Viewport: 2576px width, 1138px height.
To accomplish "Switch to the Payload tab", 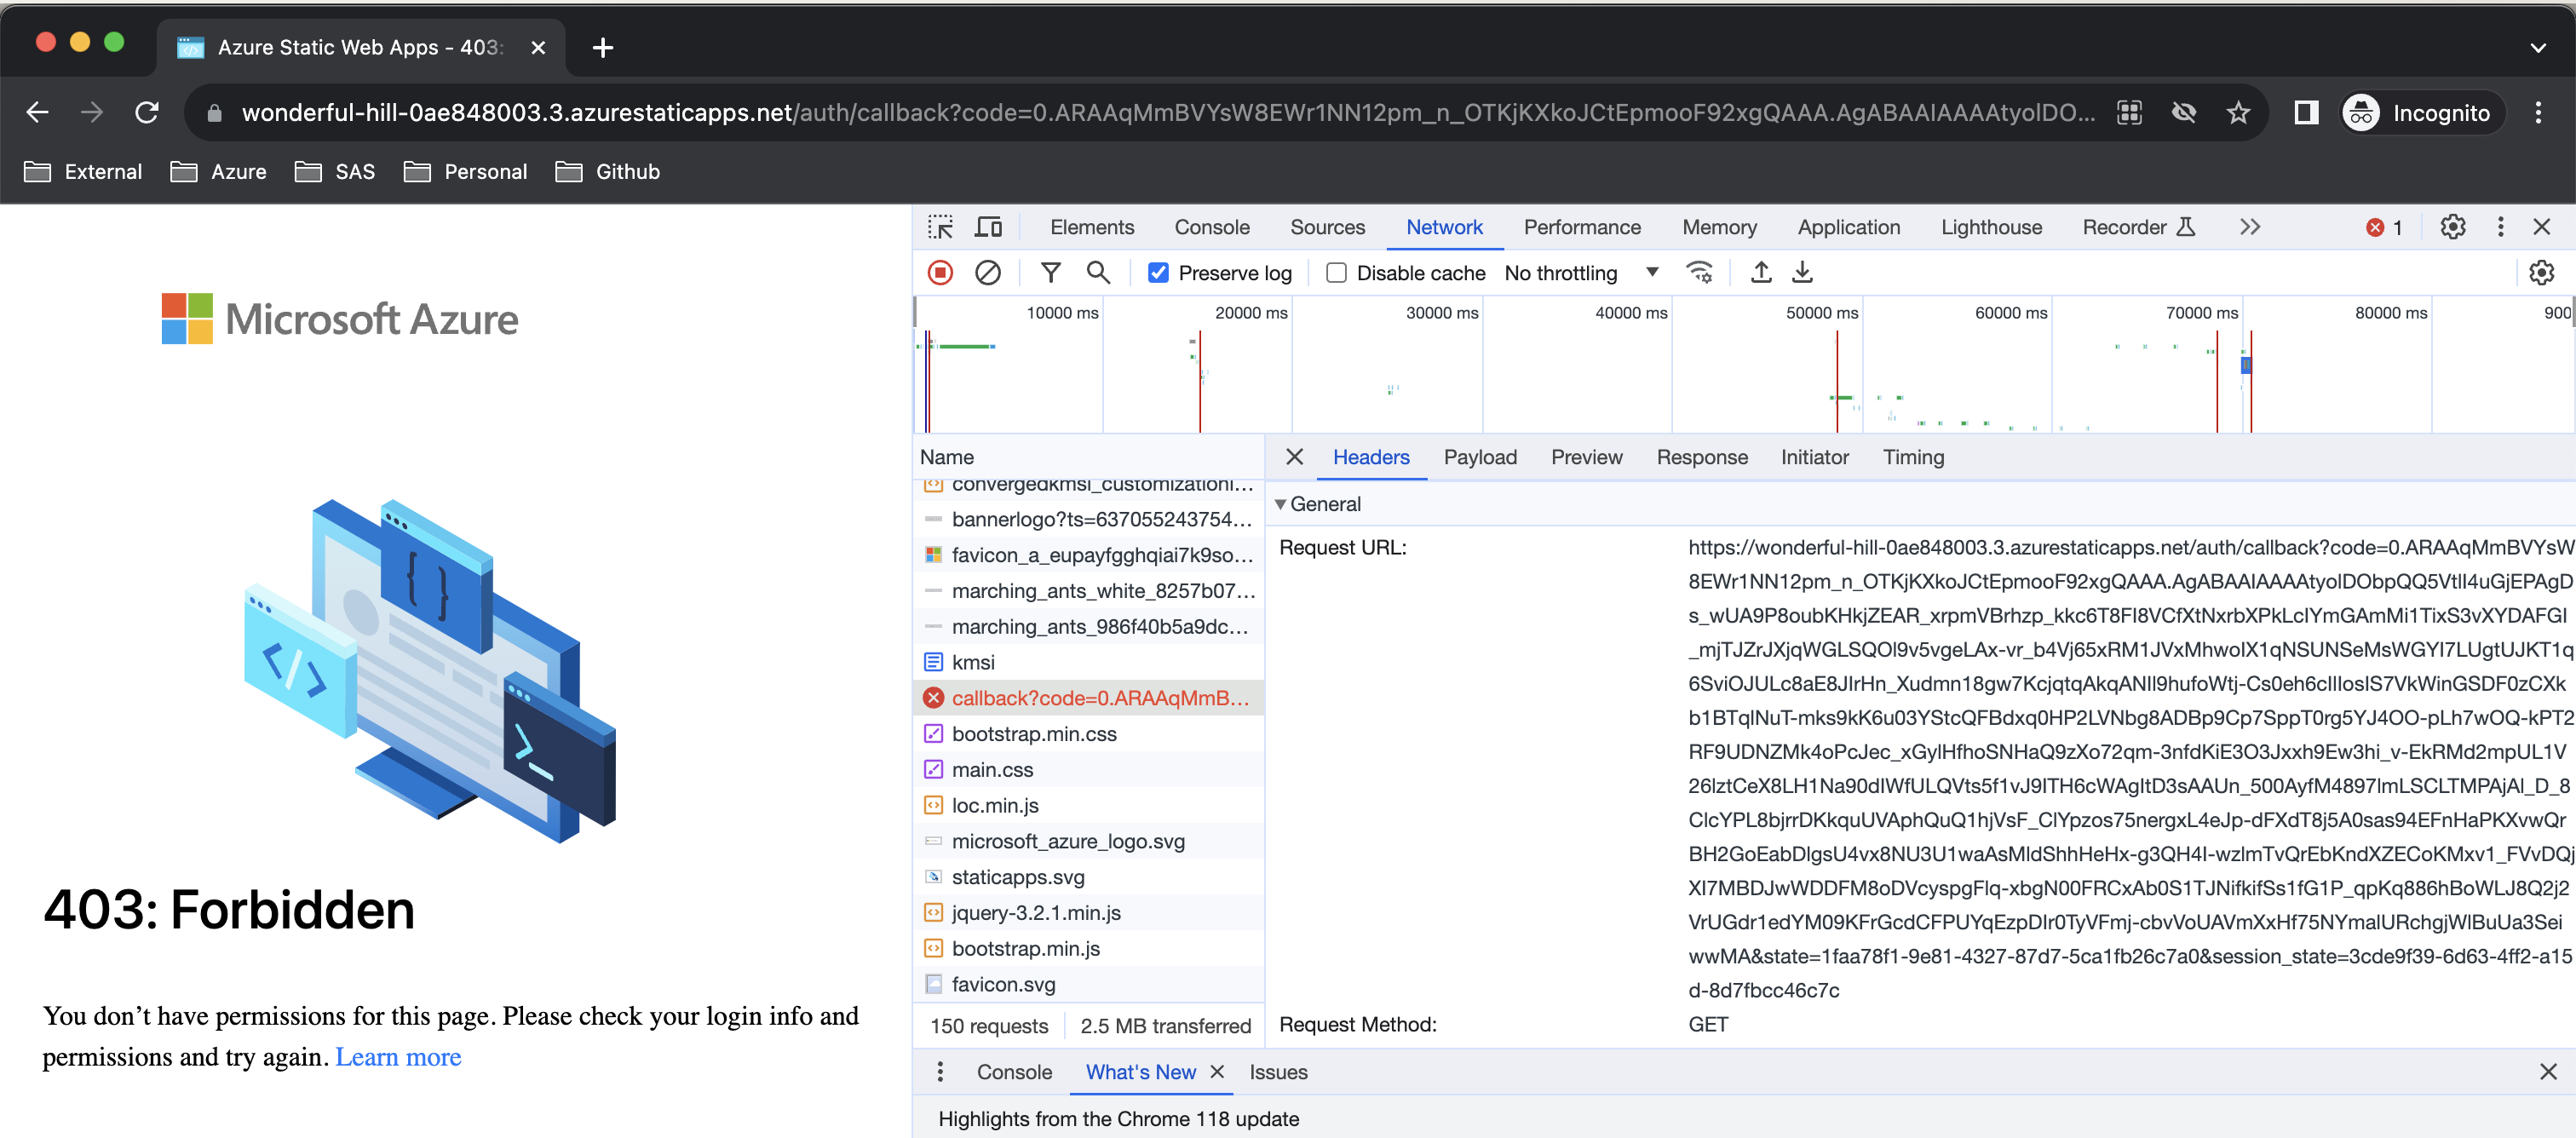I will tap(1480, 457).
